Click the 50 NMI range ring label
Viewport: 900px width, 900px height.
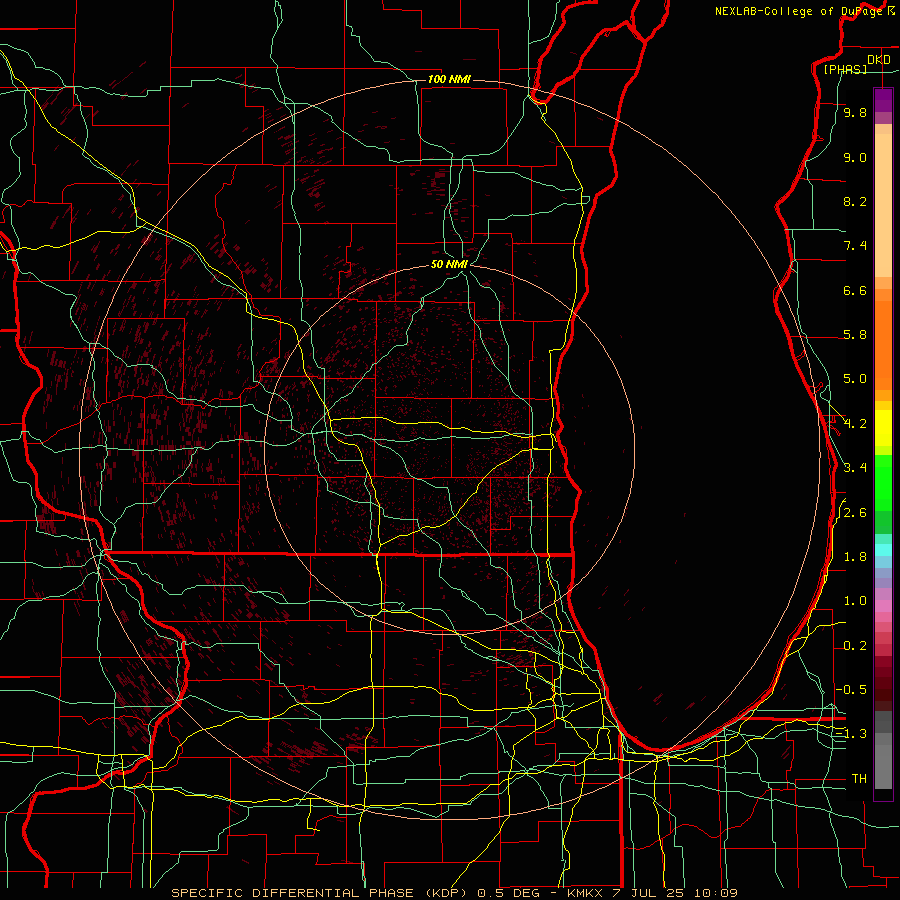coord(449,264)
